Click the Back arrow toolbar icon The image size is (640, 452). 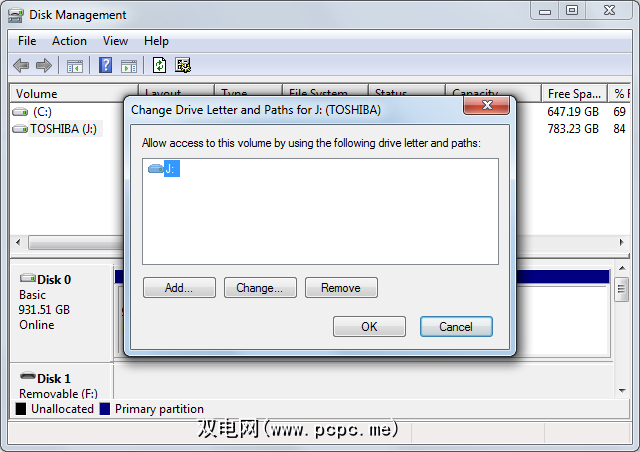tap(21, 65)
